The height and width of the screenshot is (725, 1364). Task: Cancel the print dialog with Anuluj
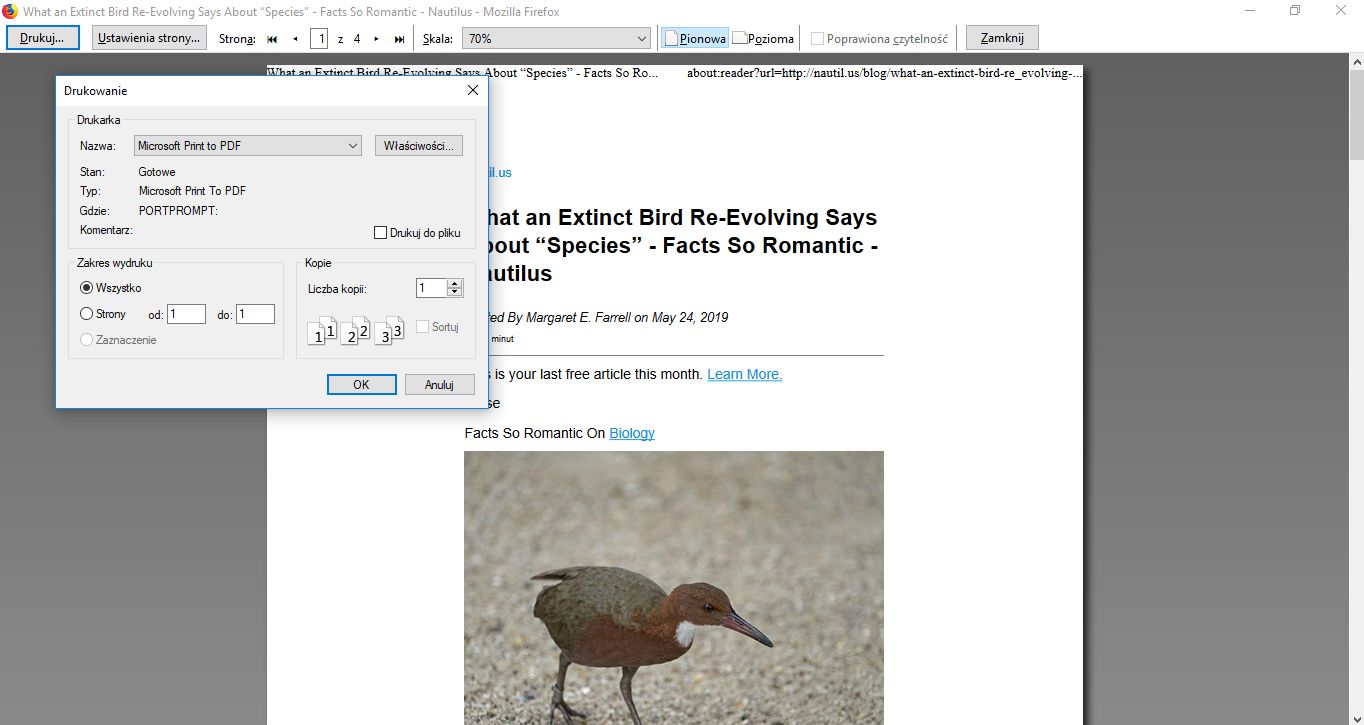[x=439, y=385]
